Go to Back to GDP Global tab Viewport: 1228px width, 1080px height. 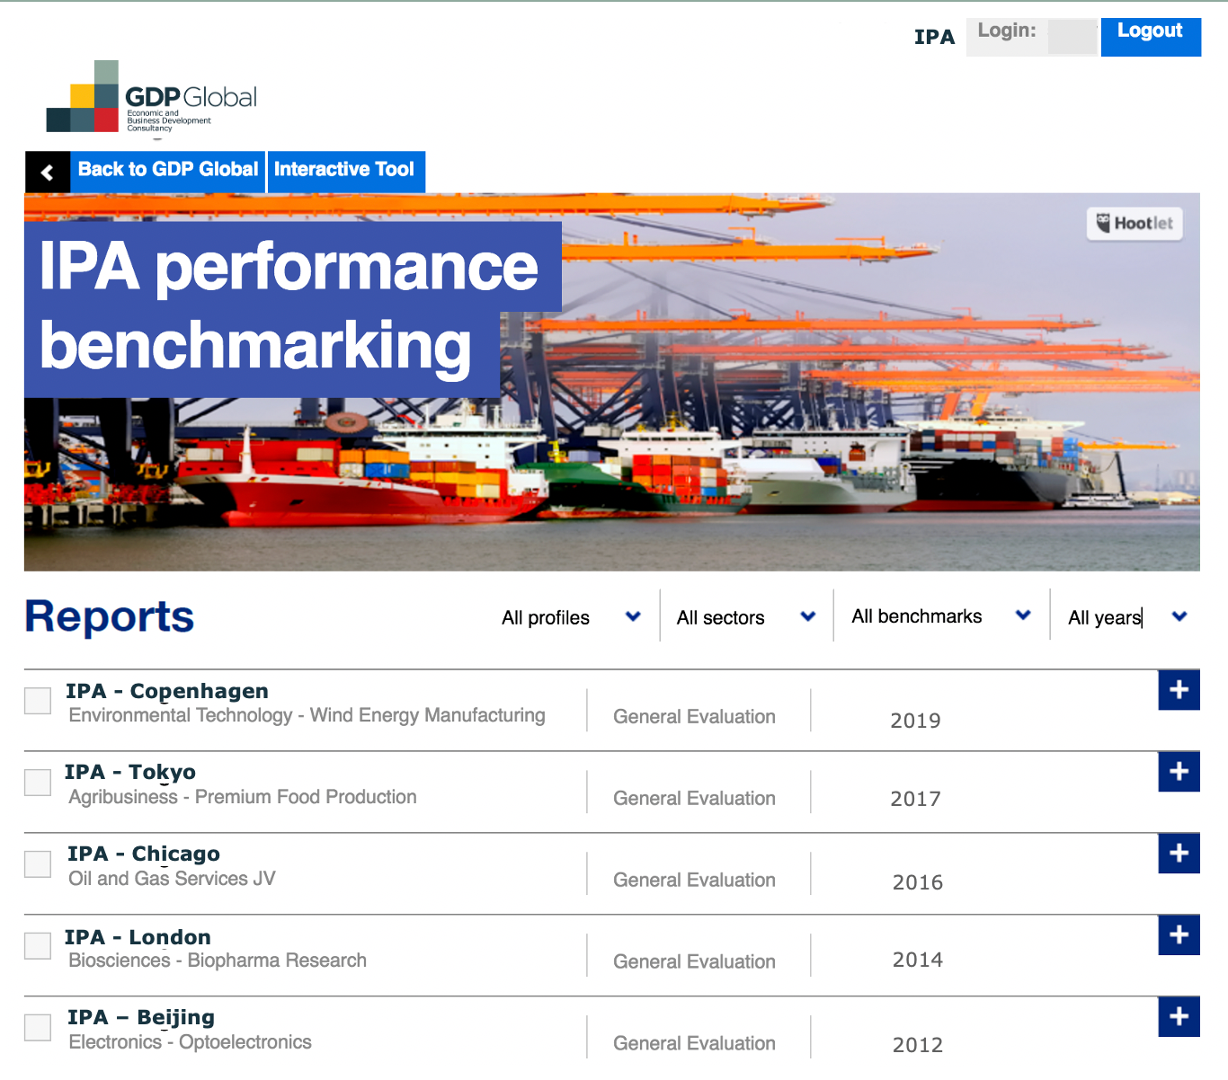[168, 170]
